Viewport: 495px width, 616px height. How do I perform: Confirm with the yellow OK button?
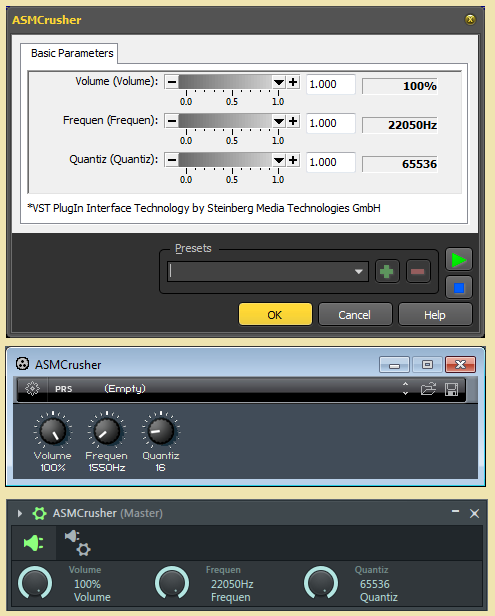pyautogui.click(x=275, y=315)
